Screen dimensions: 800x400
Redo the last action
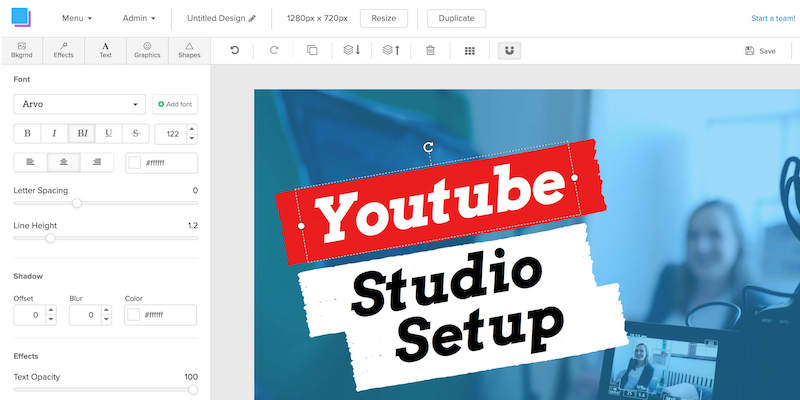(274, 50)
